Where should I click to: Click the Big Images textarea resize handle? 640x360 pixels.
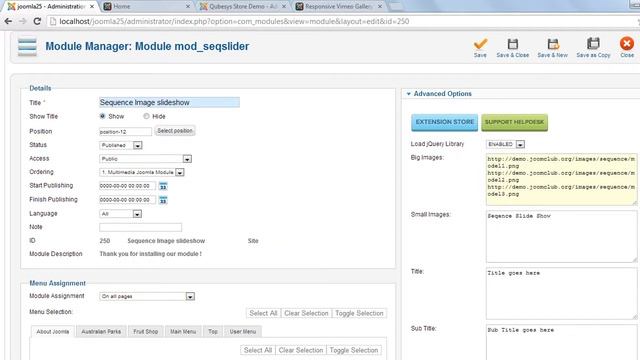[634, 203]
